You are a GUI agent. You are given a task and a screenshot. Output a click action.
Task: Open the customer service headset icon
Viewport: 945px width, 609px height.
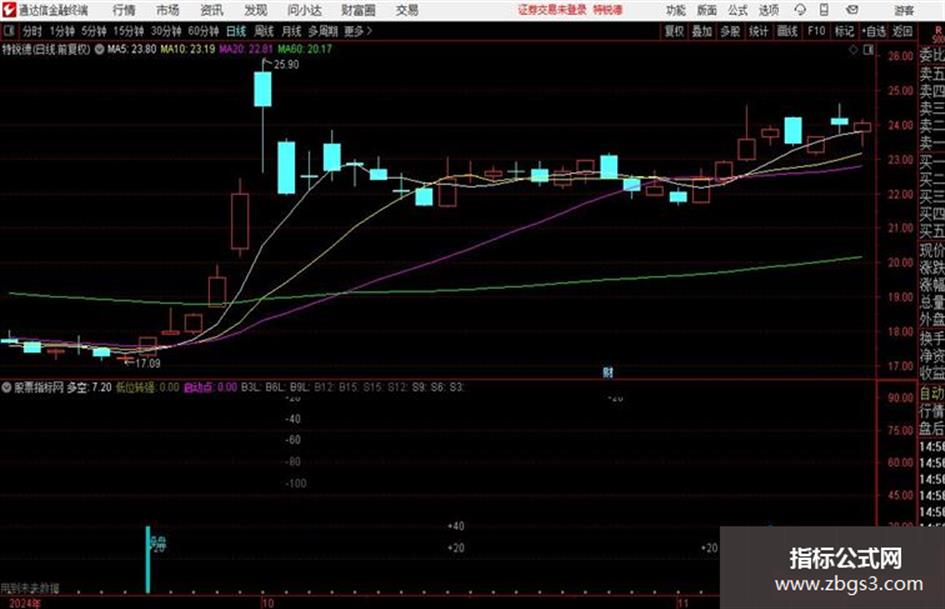tap(800, 10)
